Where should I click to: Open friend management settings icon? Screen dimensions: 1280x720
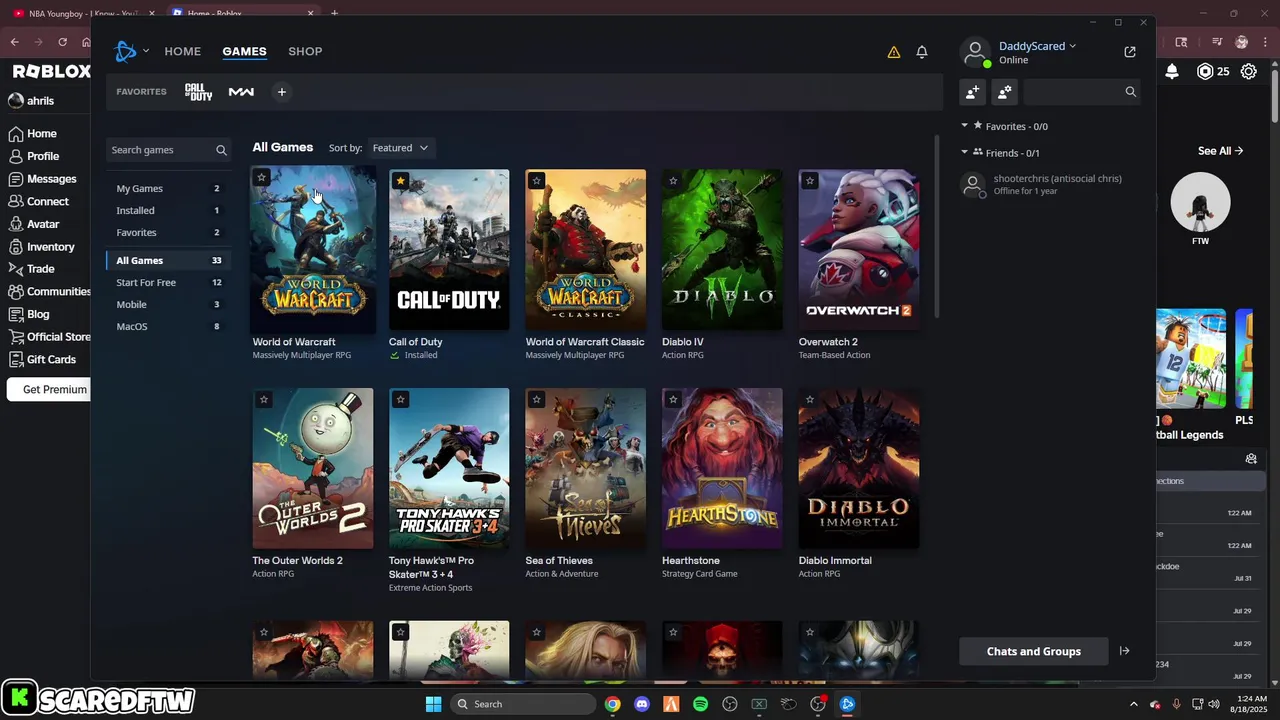pos(1004,92)
